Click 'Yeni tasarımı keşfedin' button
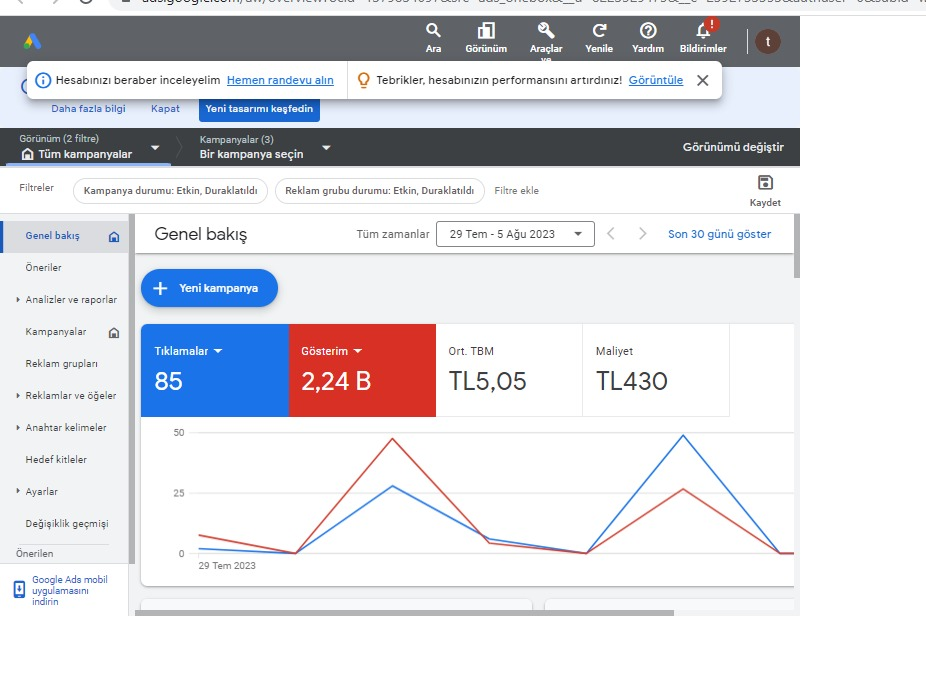 (259, 109)
